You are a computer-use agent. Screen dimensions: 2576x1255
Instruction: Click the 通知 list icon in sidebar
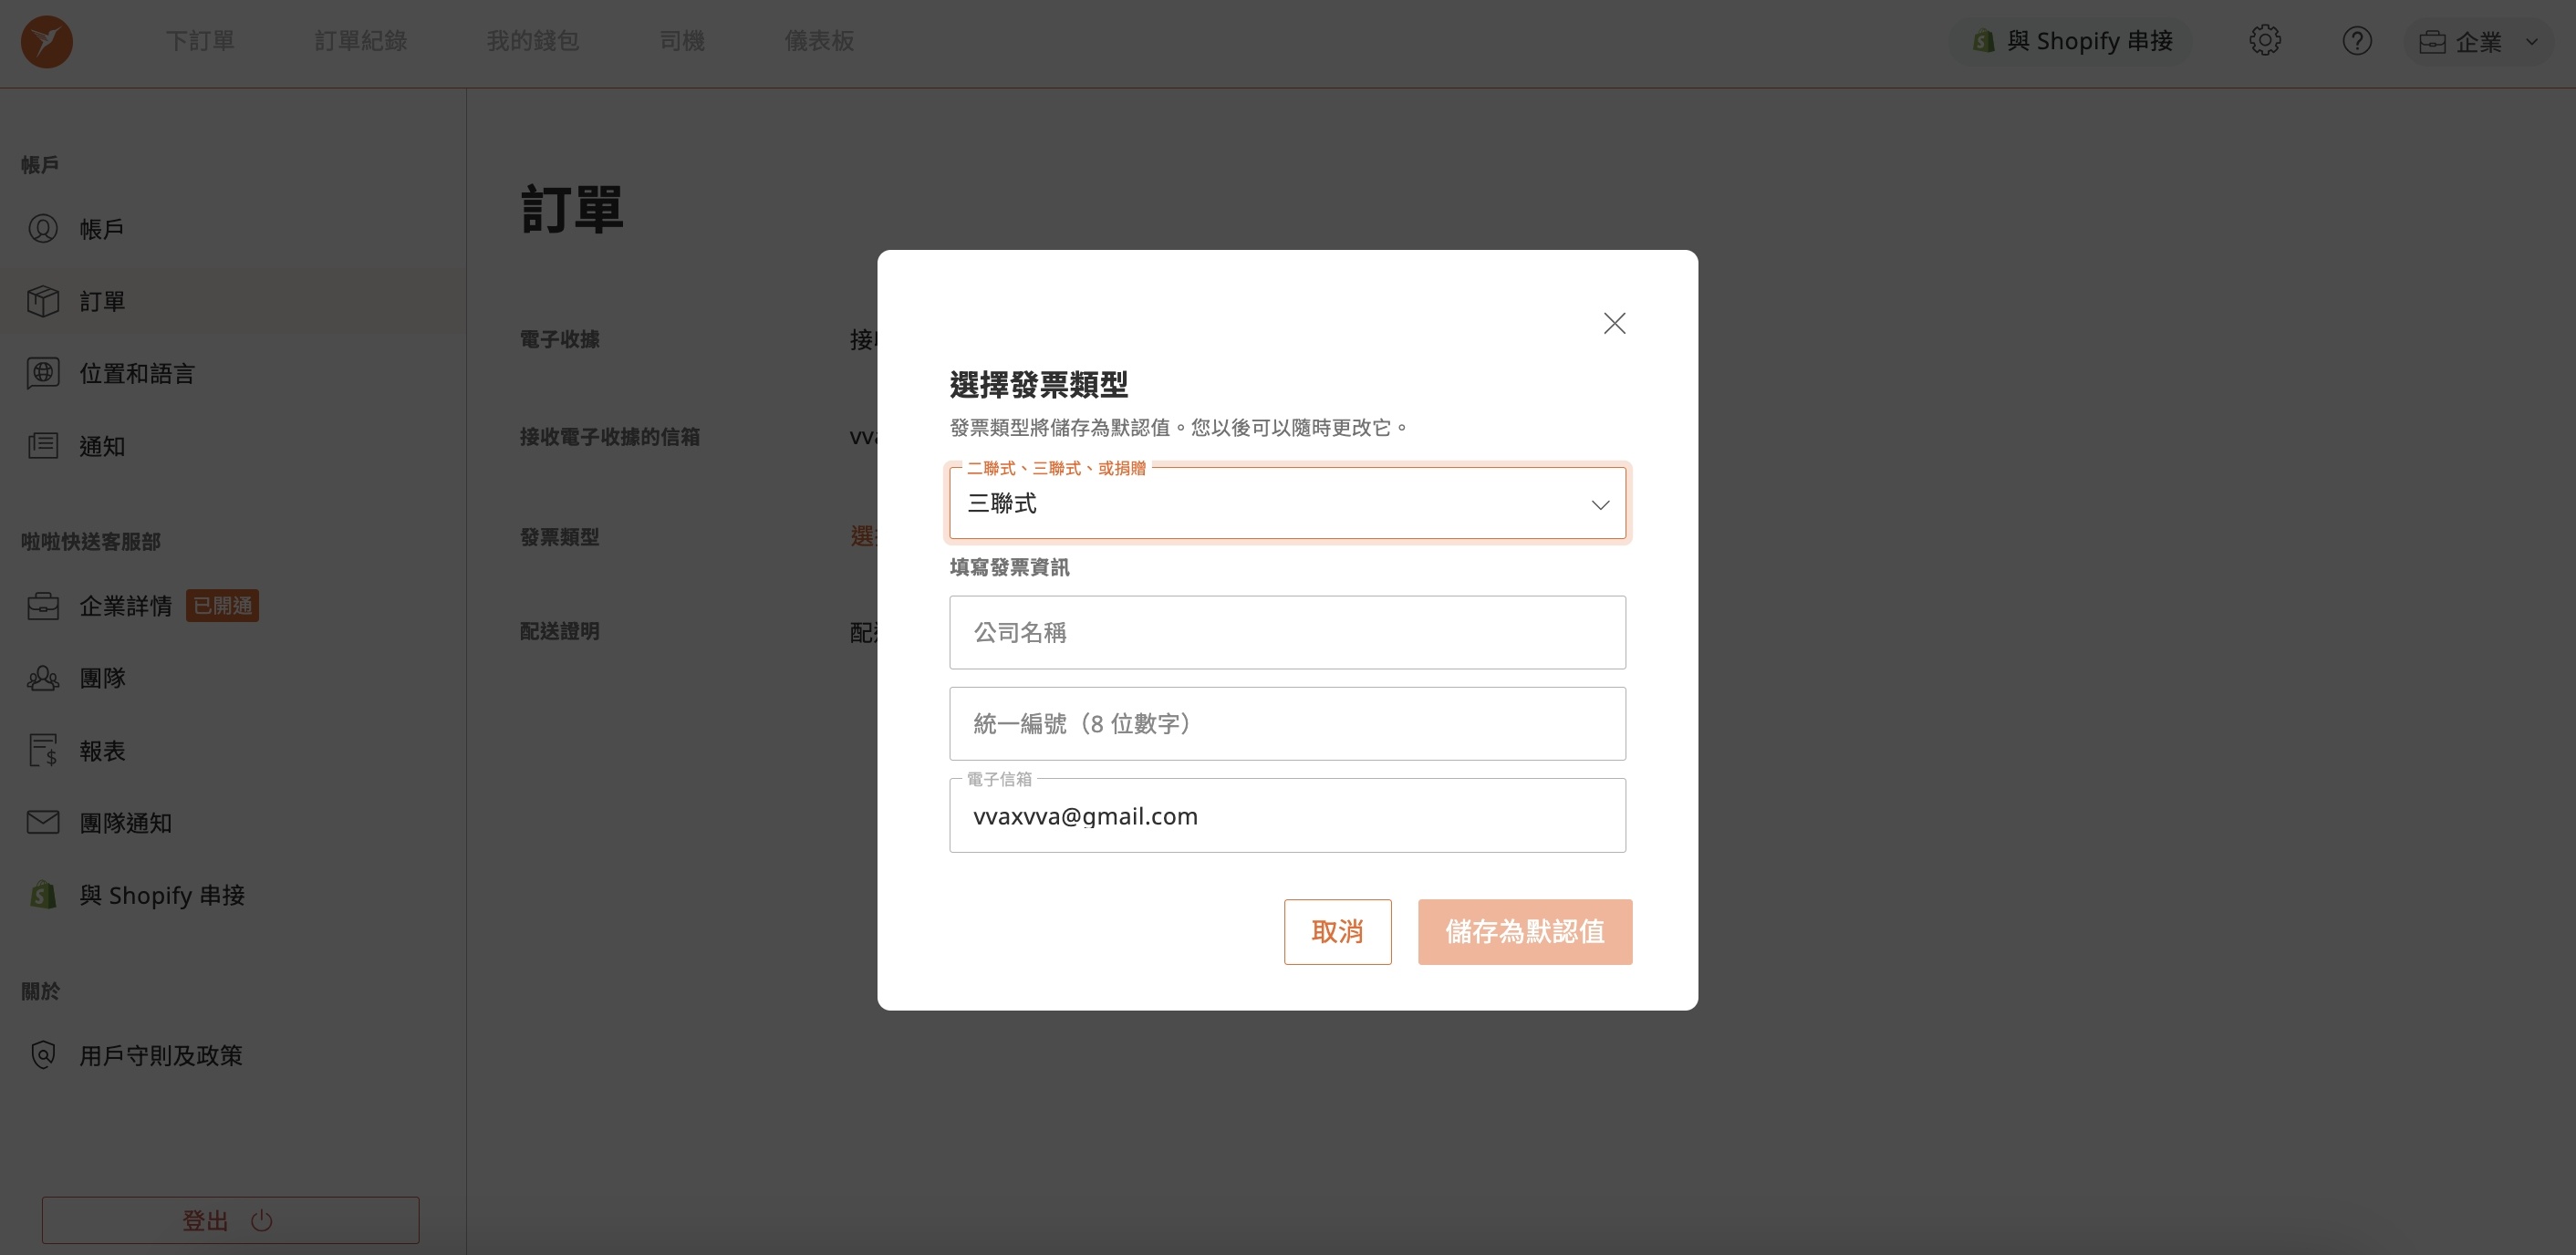pos(43,446)
